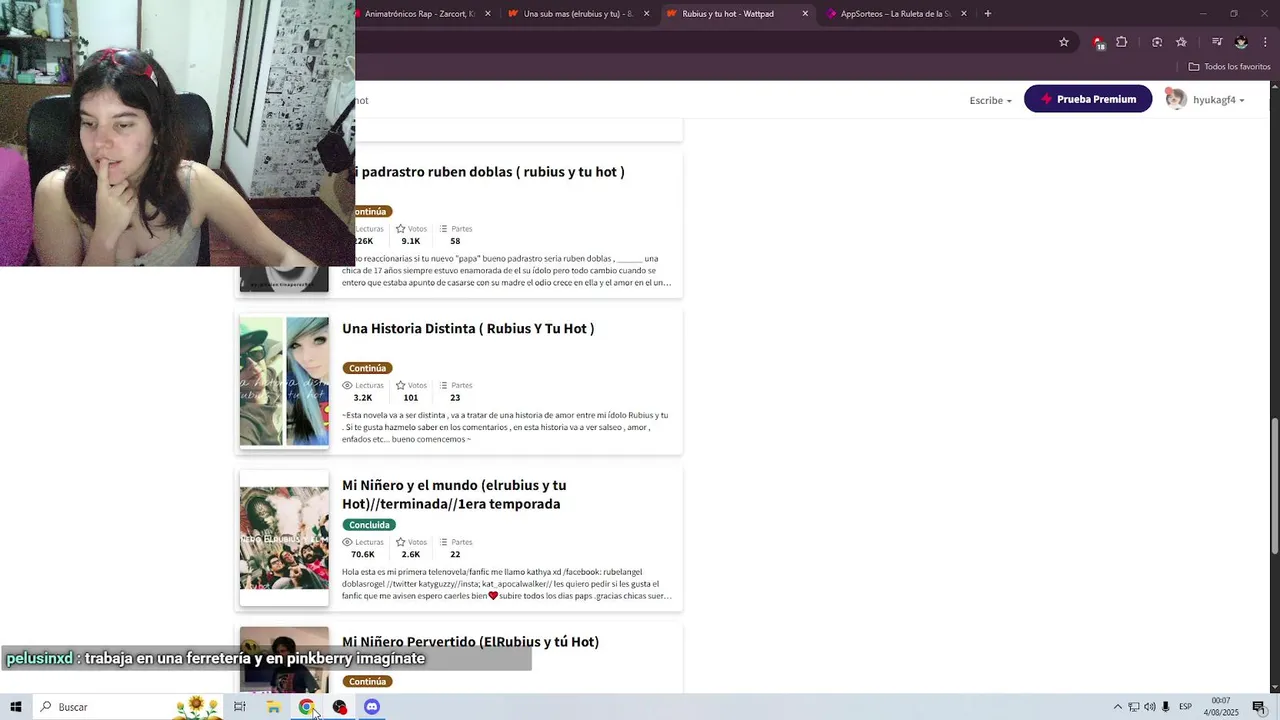
Task: Click the hyukagf4 profile avatar
Action: click(x=1176, y=99)
